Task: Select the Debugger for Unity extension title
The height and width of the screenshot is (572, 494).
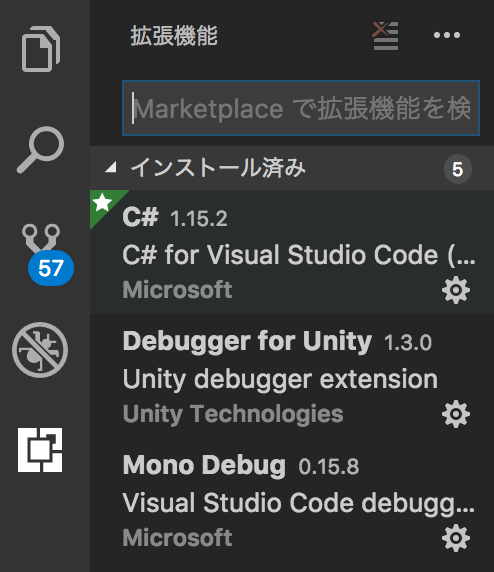Action: tap(247, 342)
